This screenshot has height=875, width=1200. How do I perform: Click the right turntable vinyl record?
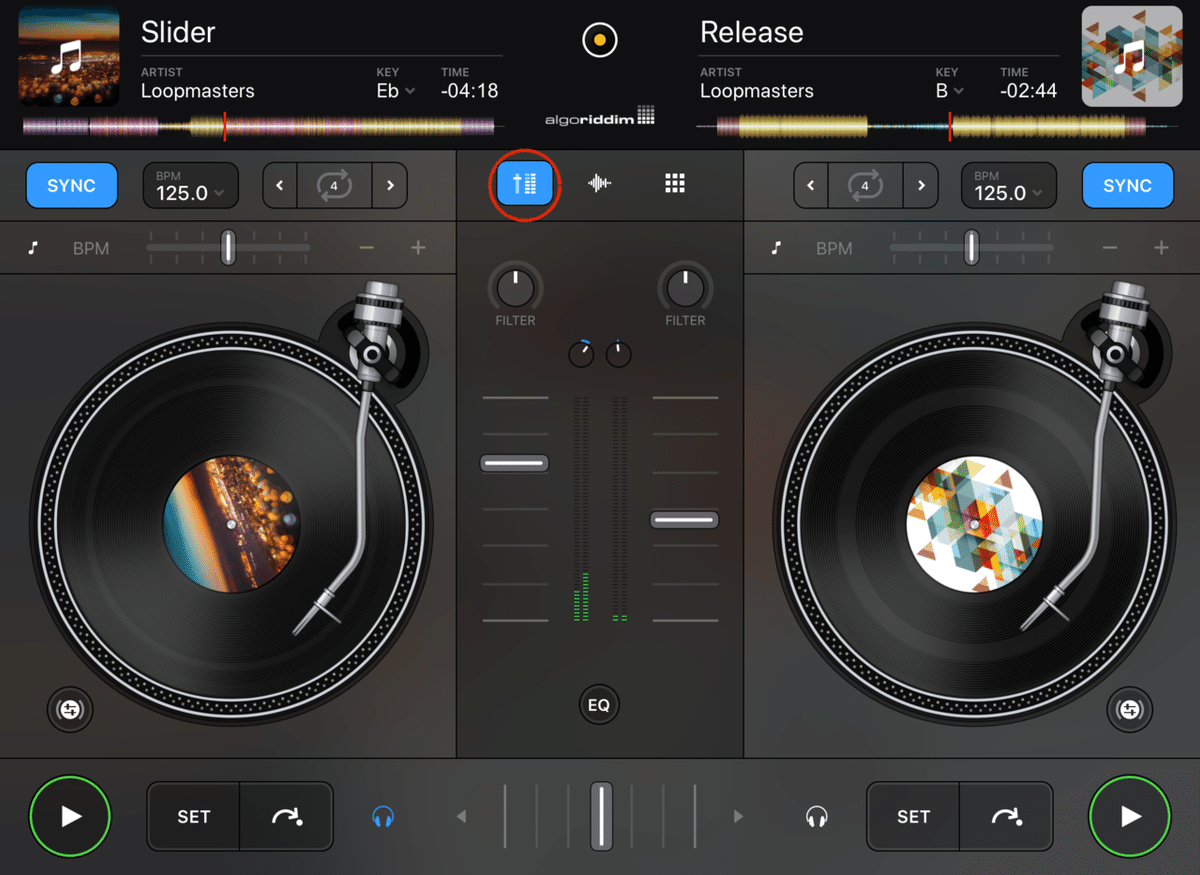(x=974, y=524)
